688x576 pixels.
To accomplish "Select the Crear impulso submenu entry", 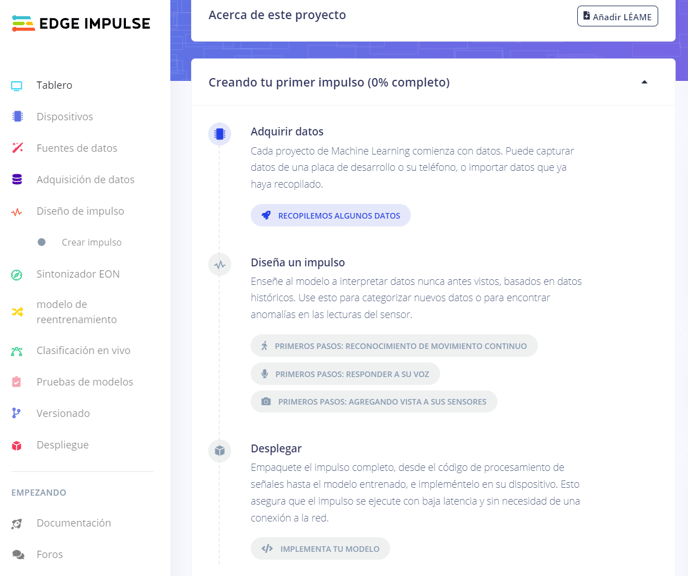I will pos(91,242).
